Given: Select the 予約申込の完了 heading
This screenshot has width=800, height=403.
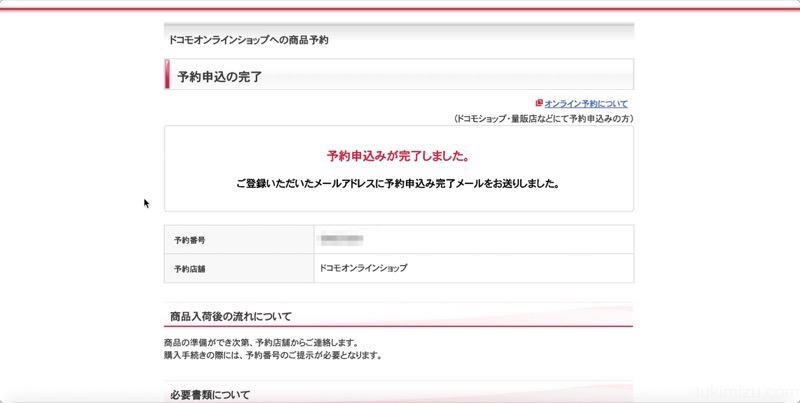Looking at the screenshot, I should point(219,77).
